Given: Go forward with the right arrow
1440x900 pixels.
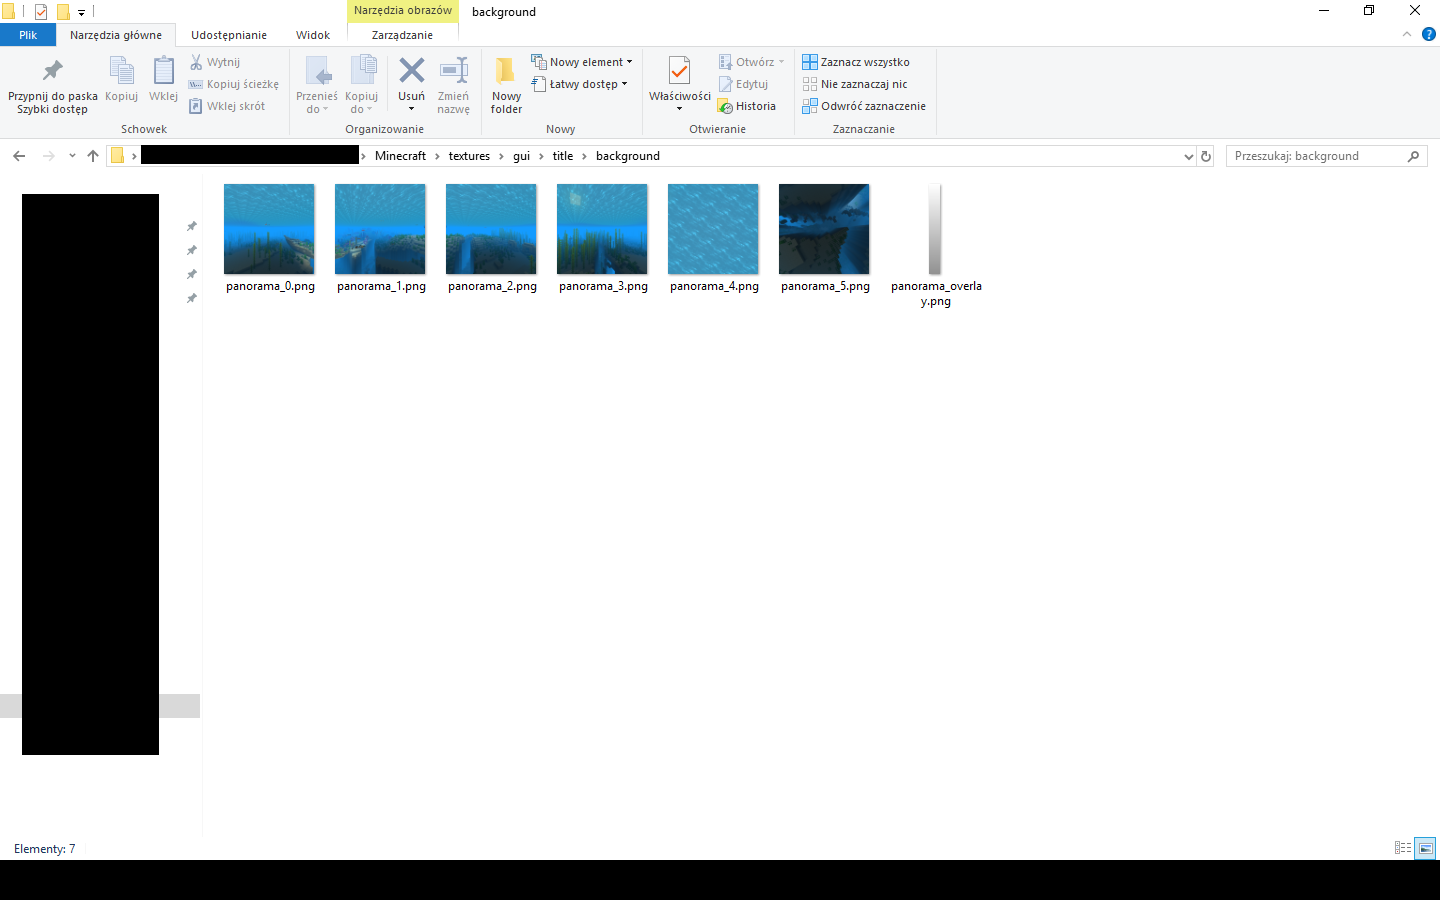Looking at the screenshot, I should click(x=48, y=156).
